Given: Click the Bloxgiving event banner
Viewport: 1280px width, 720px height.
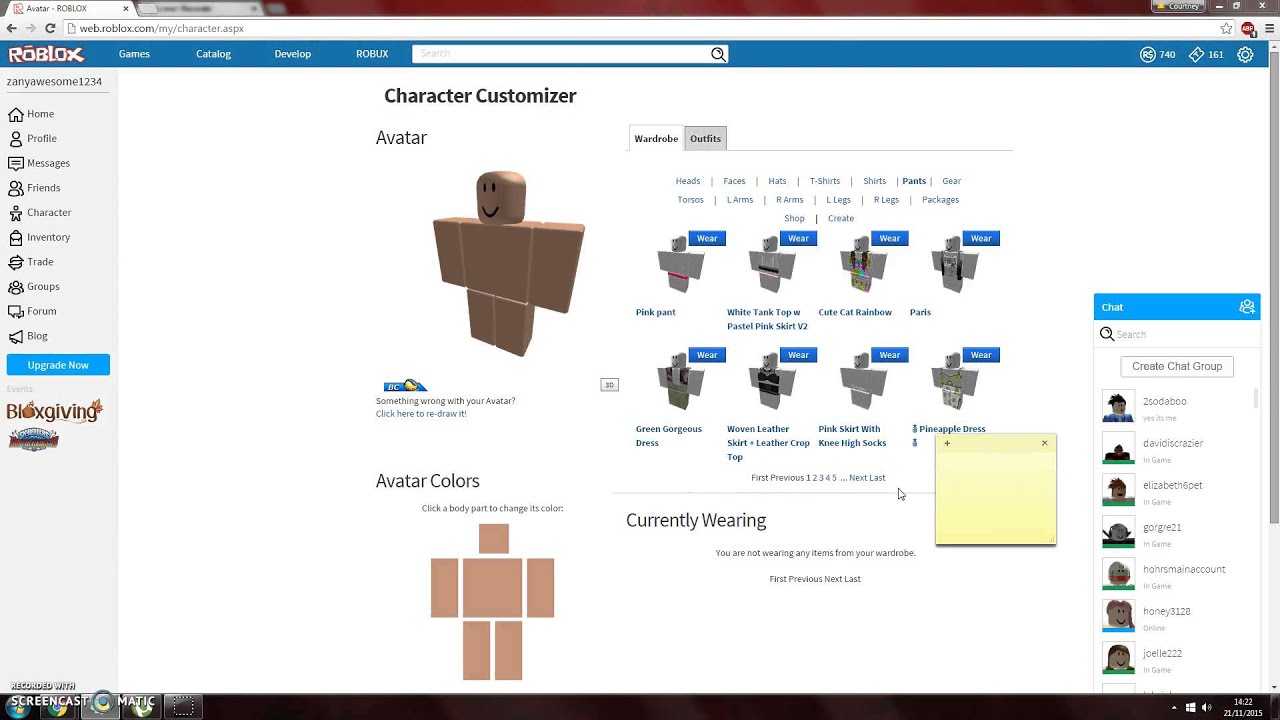Looking at the screenshot, I should coord(55,411).
